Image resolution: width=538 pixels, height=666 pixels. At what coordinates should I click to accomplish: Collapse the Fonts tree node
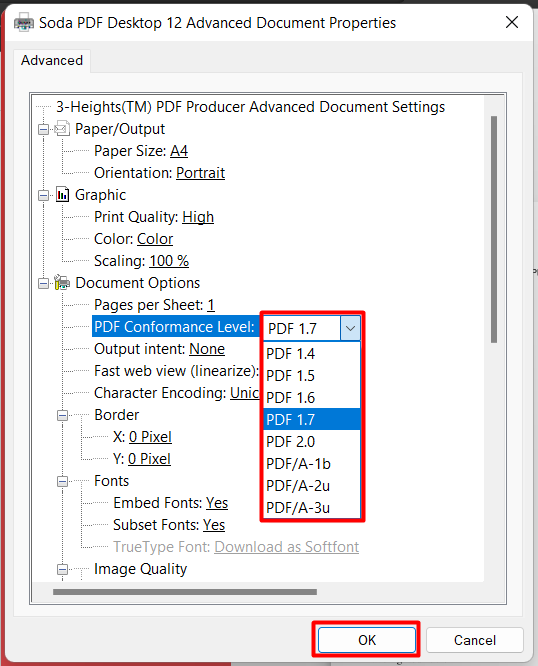tap(62, 481)
